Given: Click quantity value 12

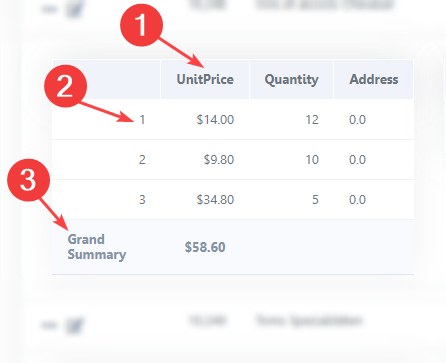Looking at the screenshot, I should 312,120.
